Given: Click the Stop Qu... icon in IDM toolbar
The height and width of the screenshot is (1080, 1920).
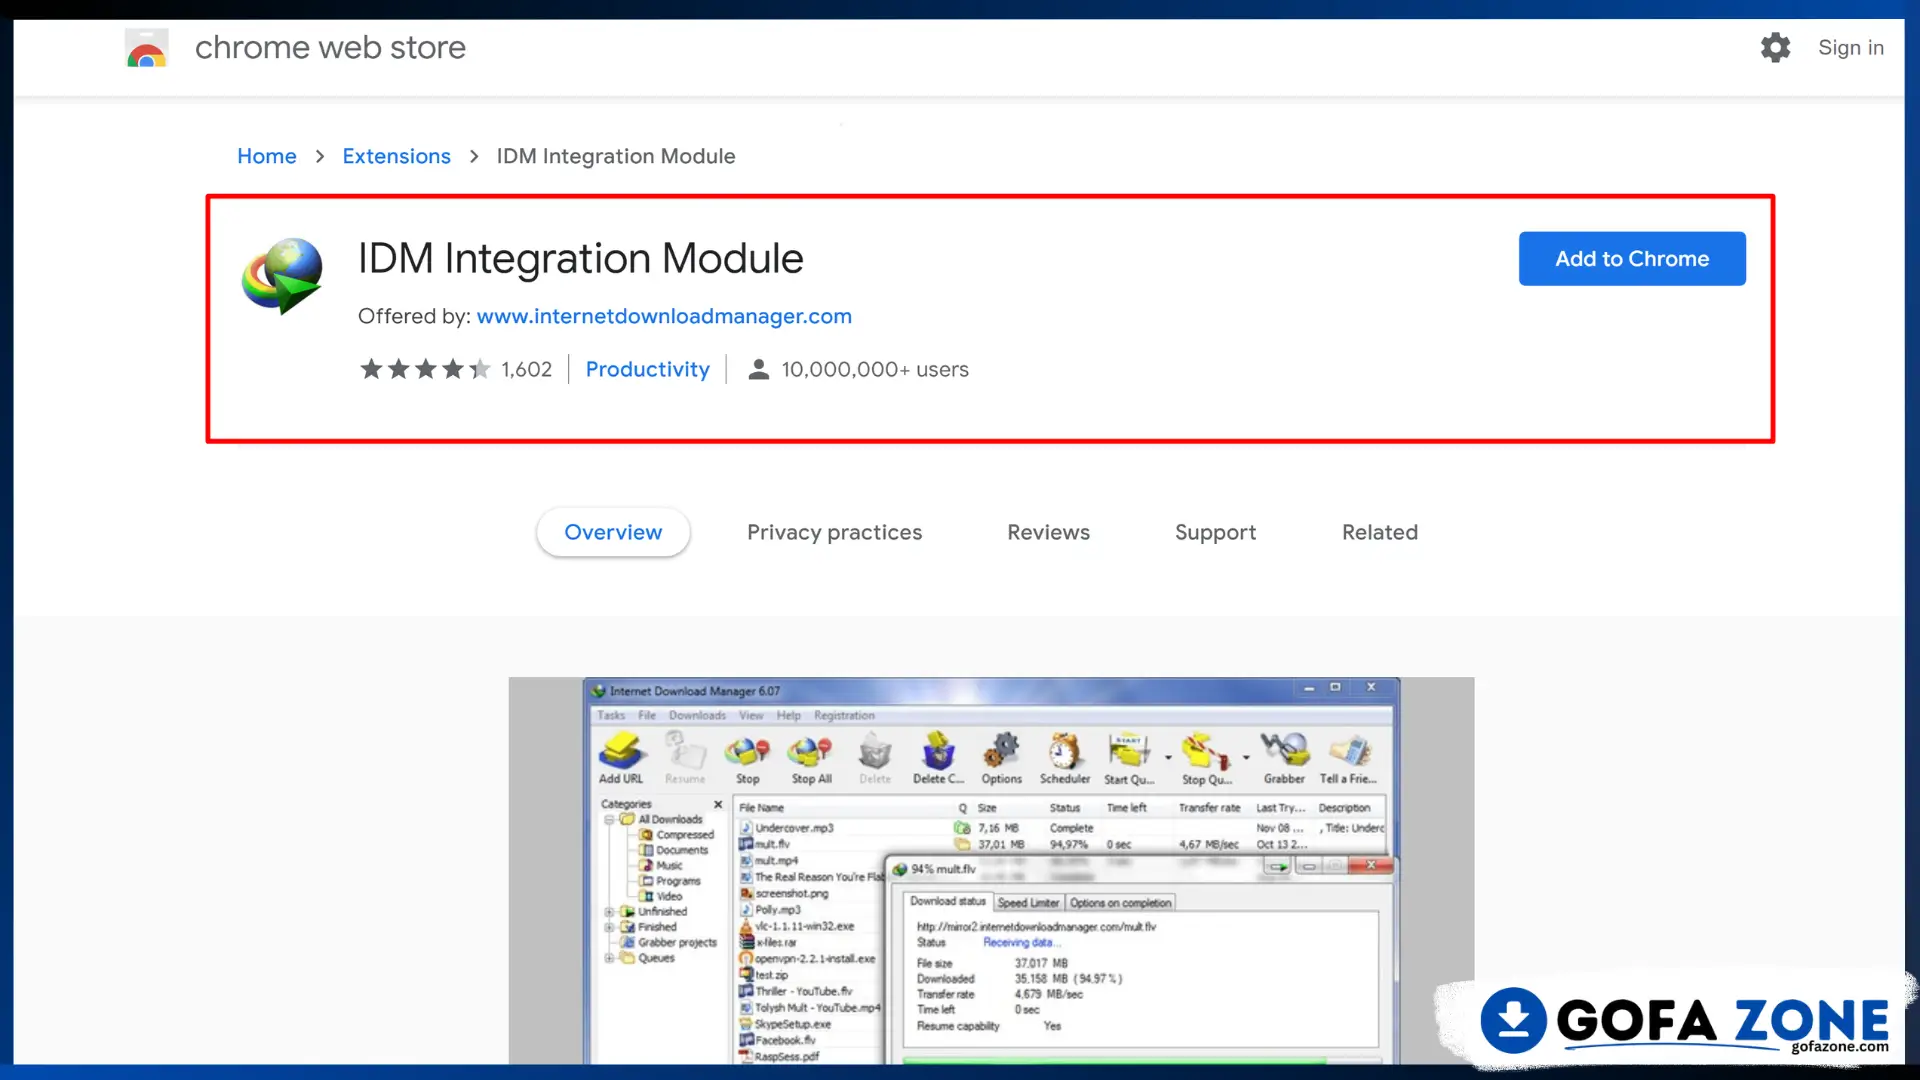Looking at the screenshot, I should (x=1207, y=758).
